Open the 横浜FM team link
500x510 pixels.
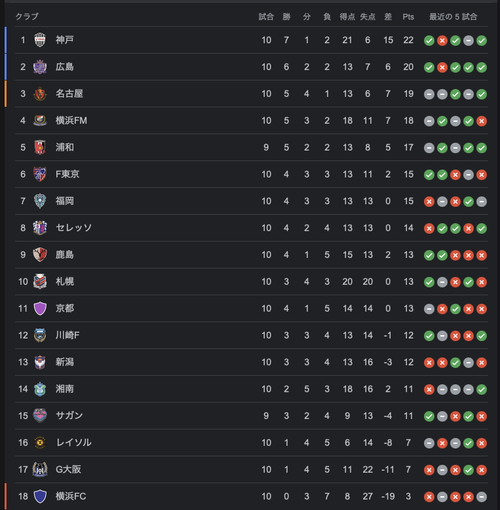[71, 121]
